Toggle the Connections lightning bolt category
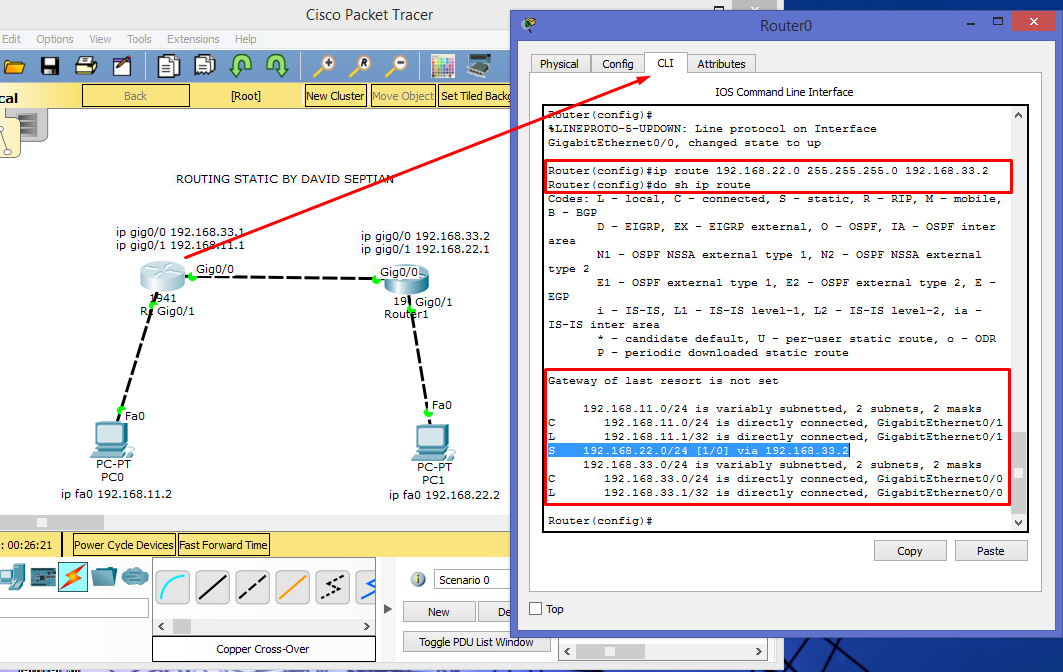 pyautogui.click(x=72, y=576)
